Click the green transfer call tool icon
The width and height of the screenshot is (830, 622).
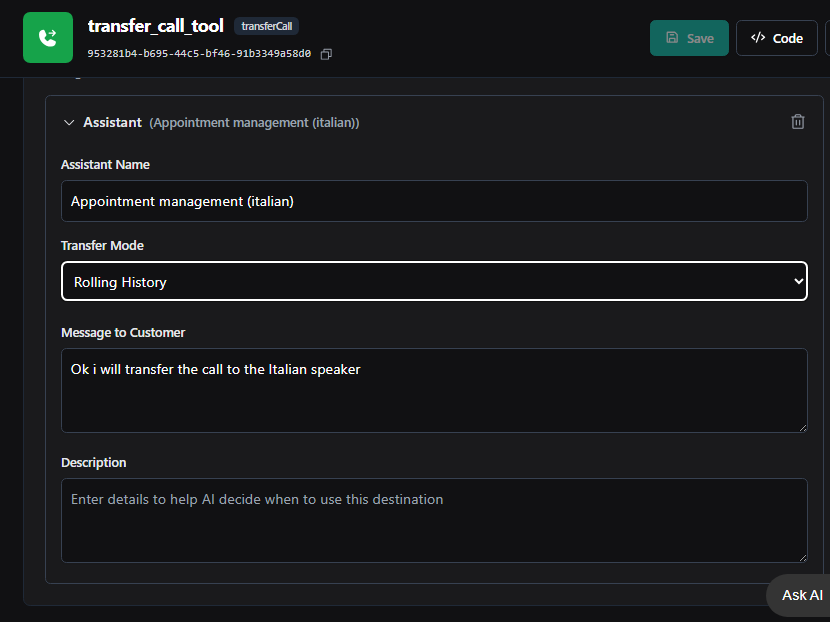pos(48,38)
